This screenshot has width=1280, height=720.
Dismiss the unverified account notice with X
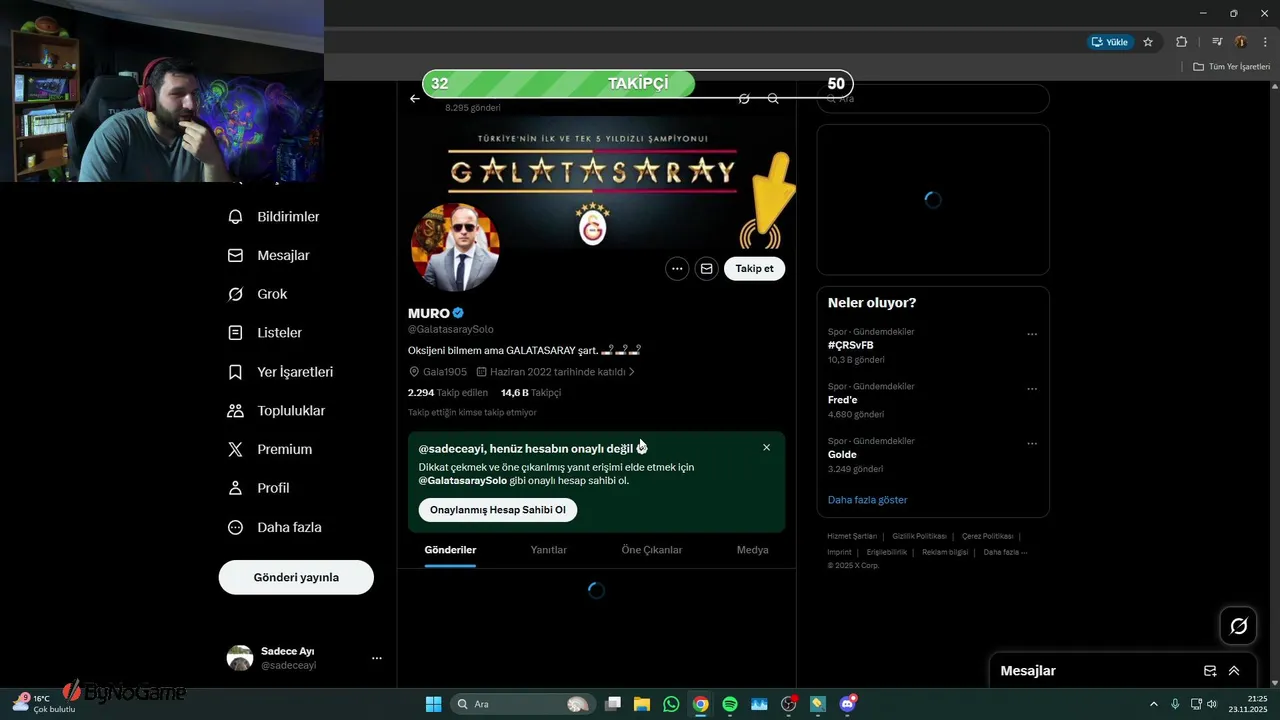click(x=767, y=447)
